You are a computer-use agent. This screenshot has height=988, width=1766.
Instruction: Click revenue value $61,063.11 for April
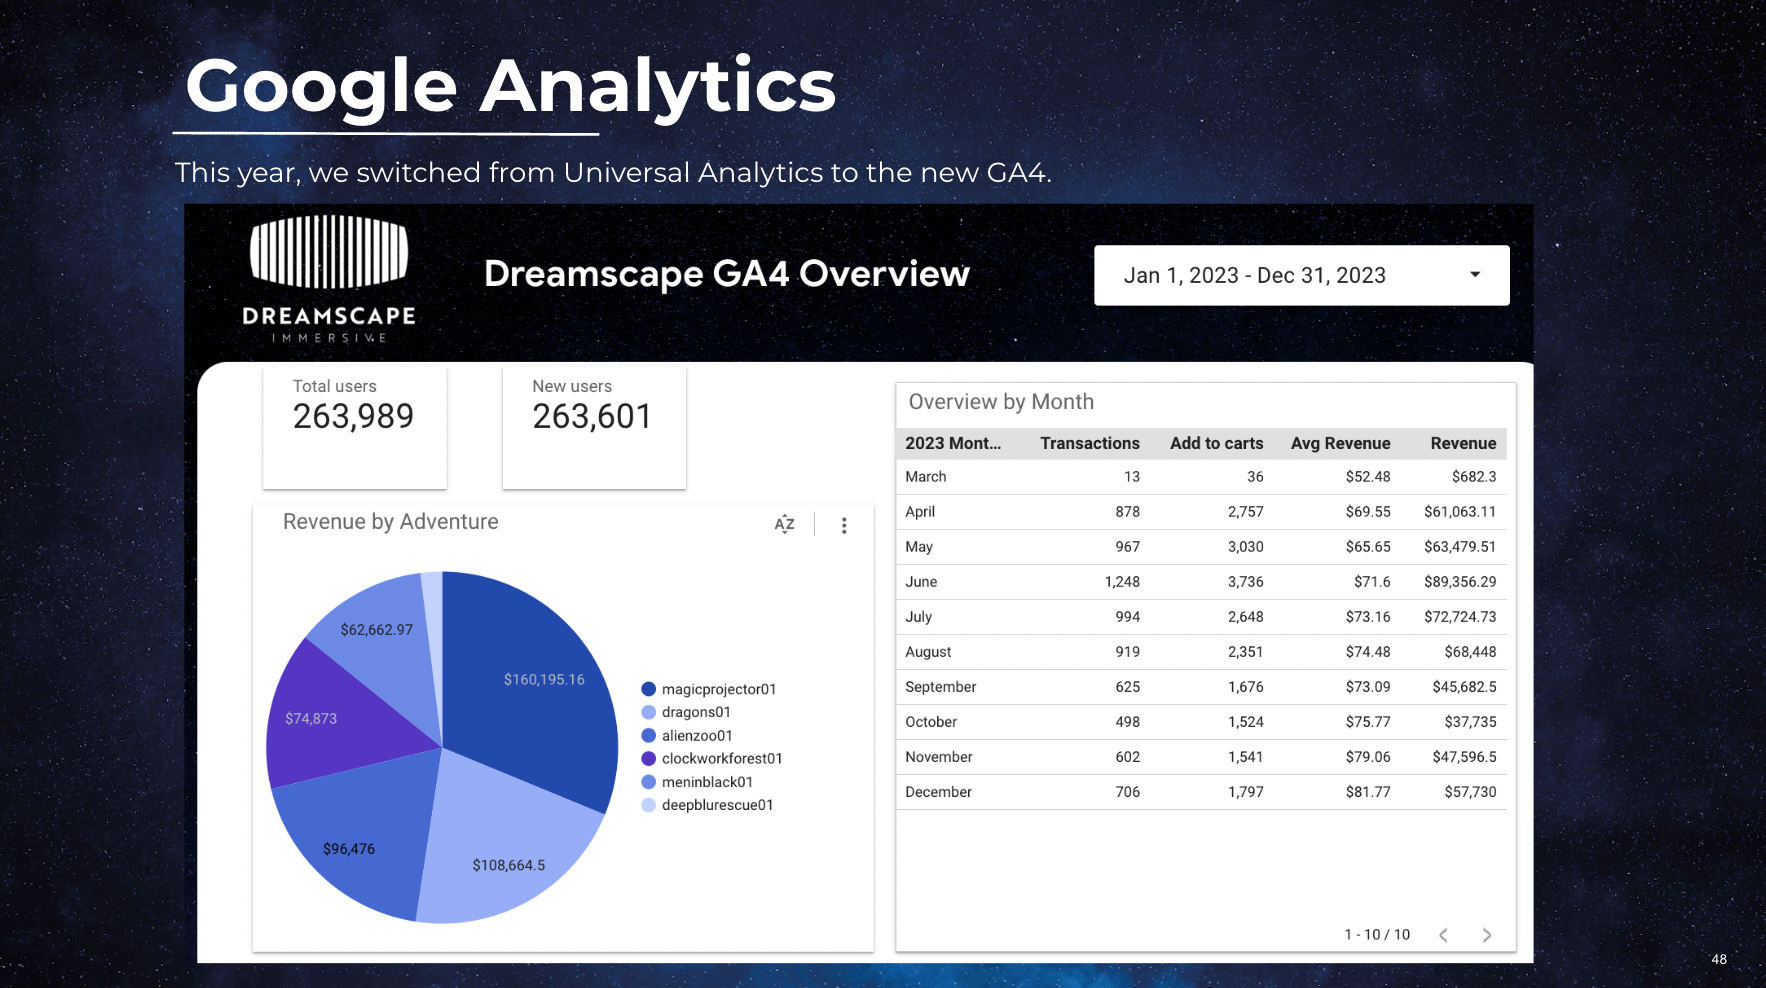(1460, 512)
